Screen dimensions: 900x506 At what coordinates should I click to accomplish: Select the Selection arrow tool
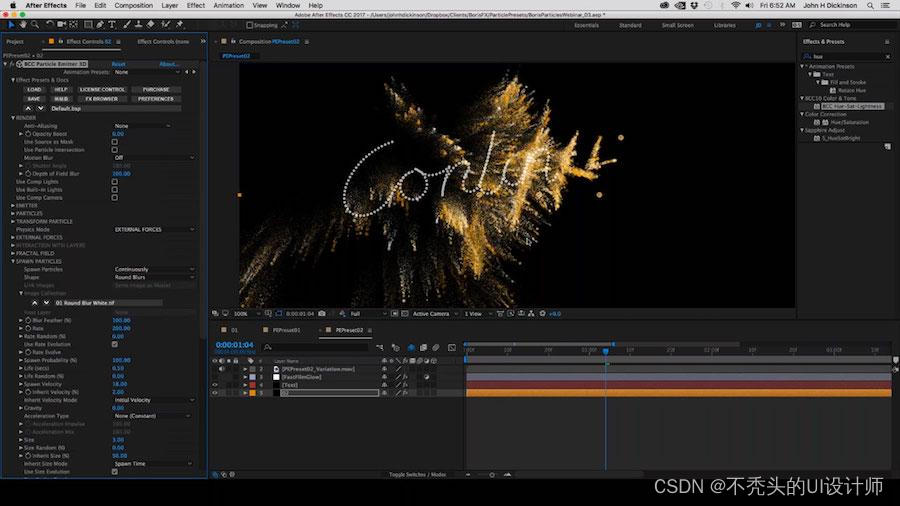pyautogui.click(x=11, y=25)
